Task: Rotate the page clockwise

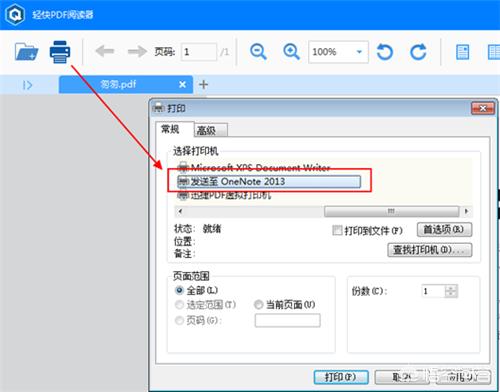Action: point(418,52)
